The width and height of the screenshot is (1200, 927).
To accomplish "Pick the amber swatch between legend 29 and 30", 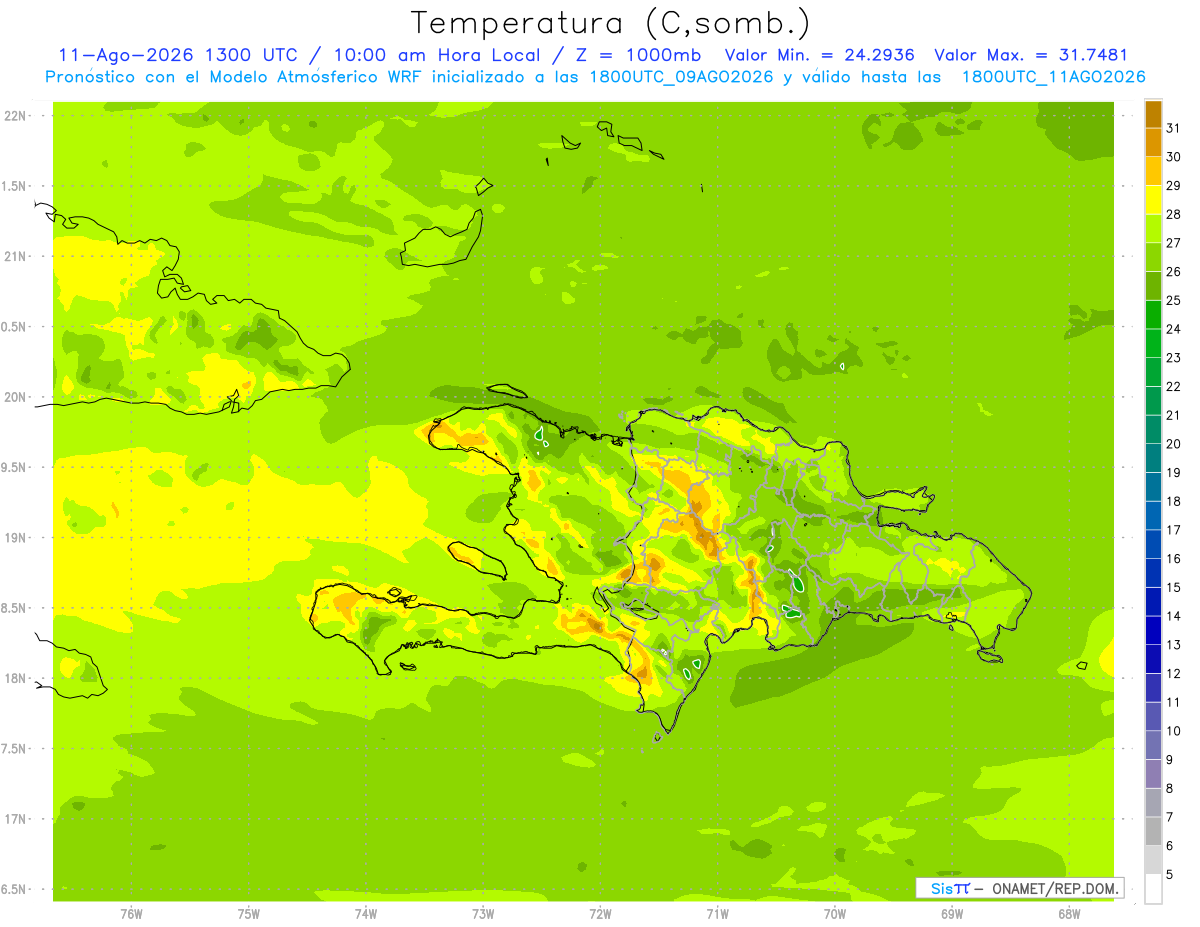I will click(1153, 171).
